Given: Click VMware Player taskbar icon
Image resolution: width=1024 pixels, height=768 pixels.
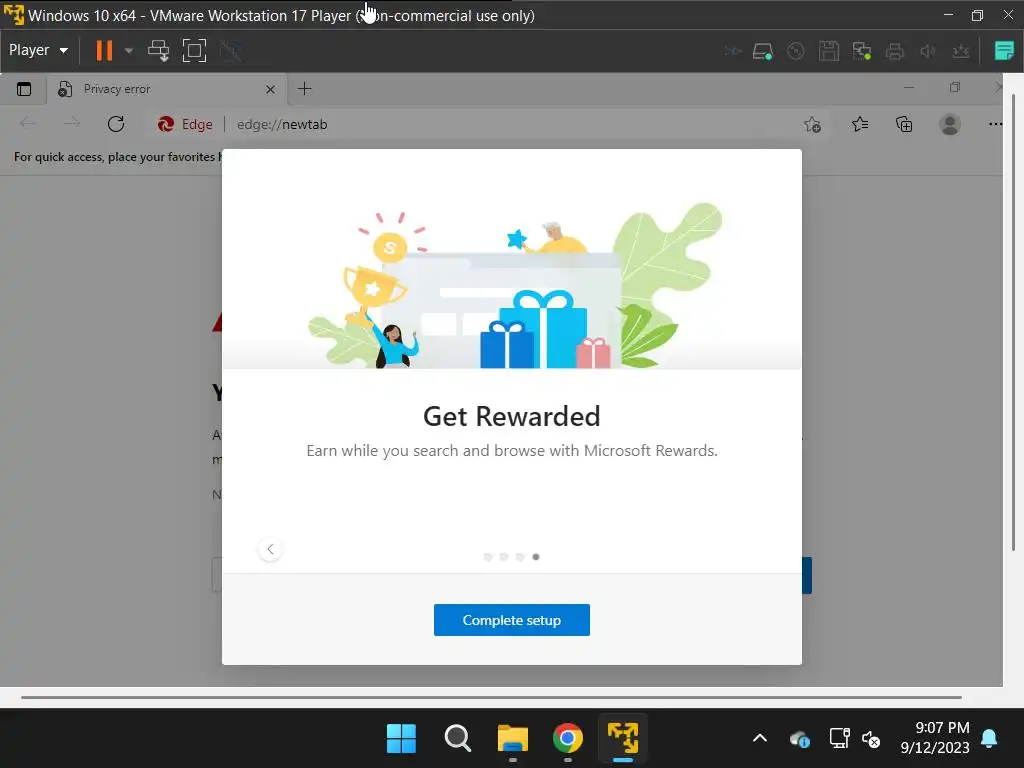Looking at the screenshot, I should 623,738.
